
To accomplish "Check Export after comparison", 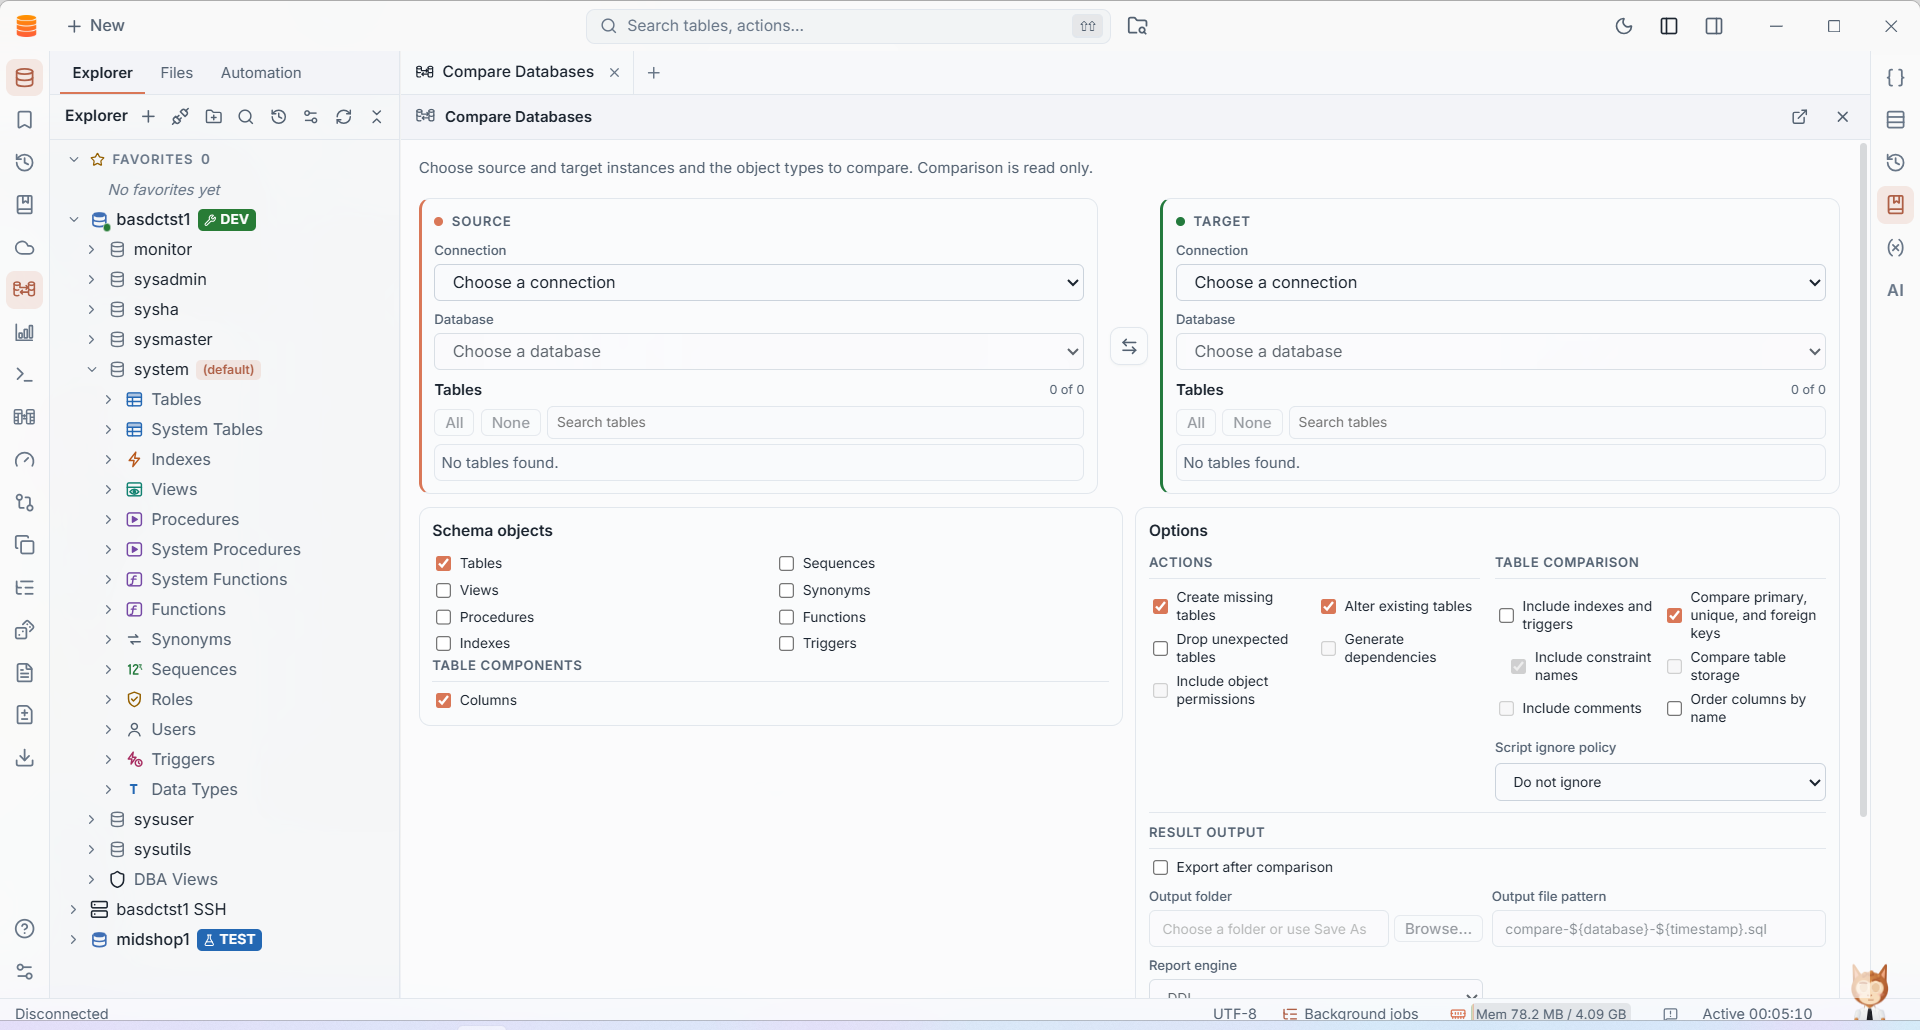I will pos(1161,868).
